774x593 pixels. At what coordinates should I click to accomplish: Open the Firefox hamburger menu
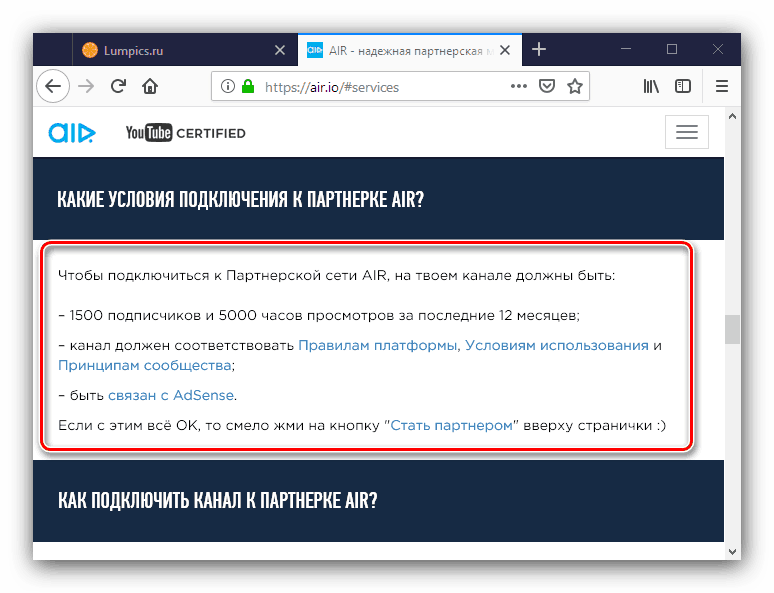pos(722,86)
